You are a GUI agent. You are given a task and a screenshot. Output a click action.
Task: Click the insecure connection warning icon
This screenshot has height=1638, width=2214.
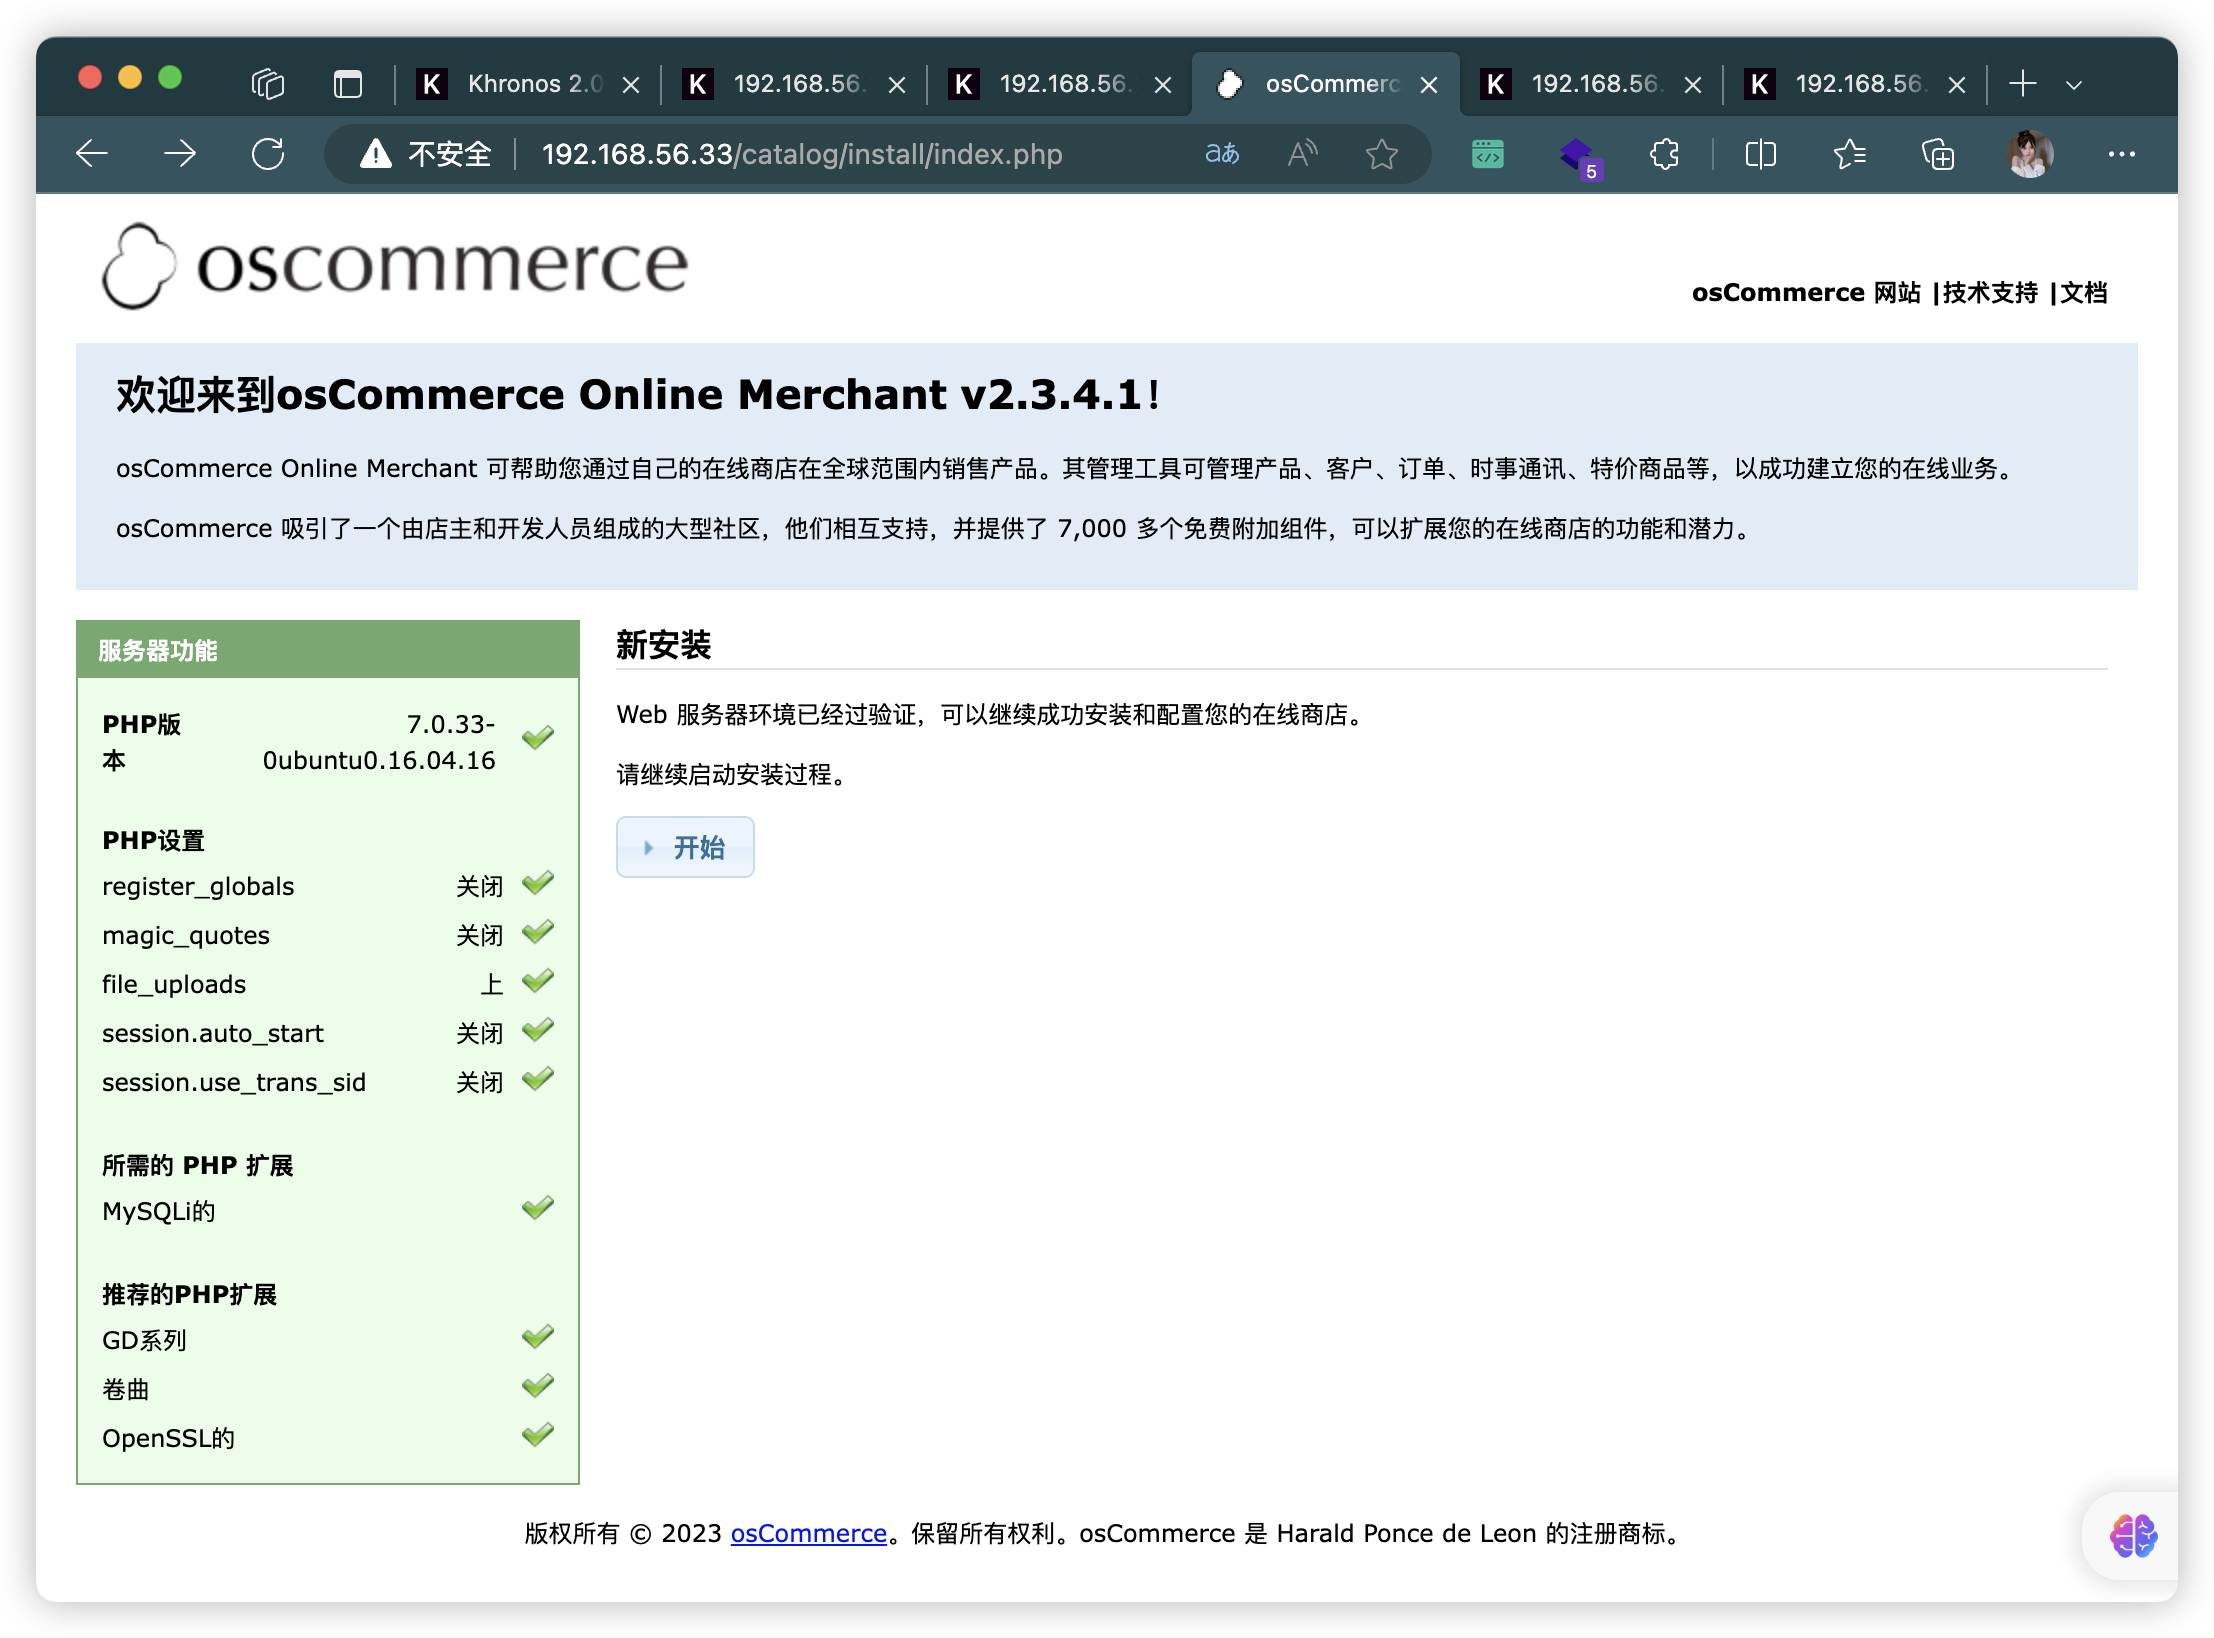pyautogui.click(x=376, y=154)
